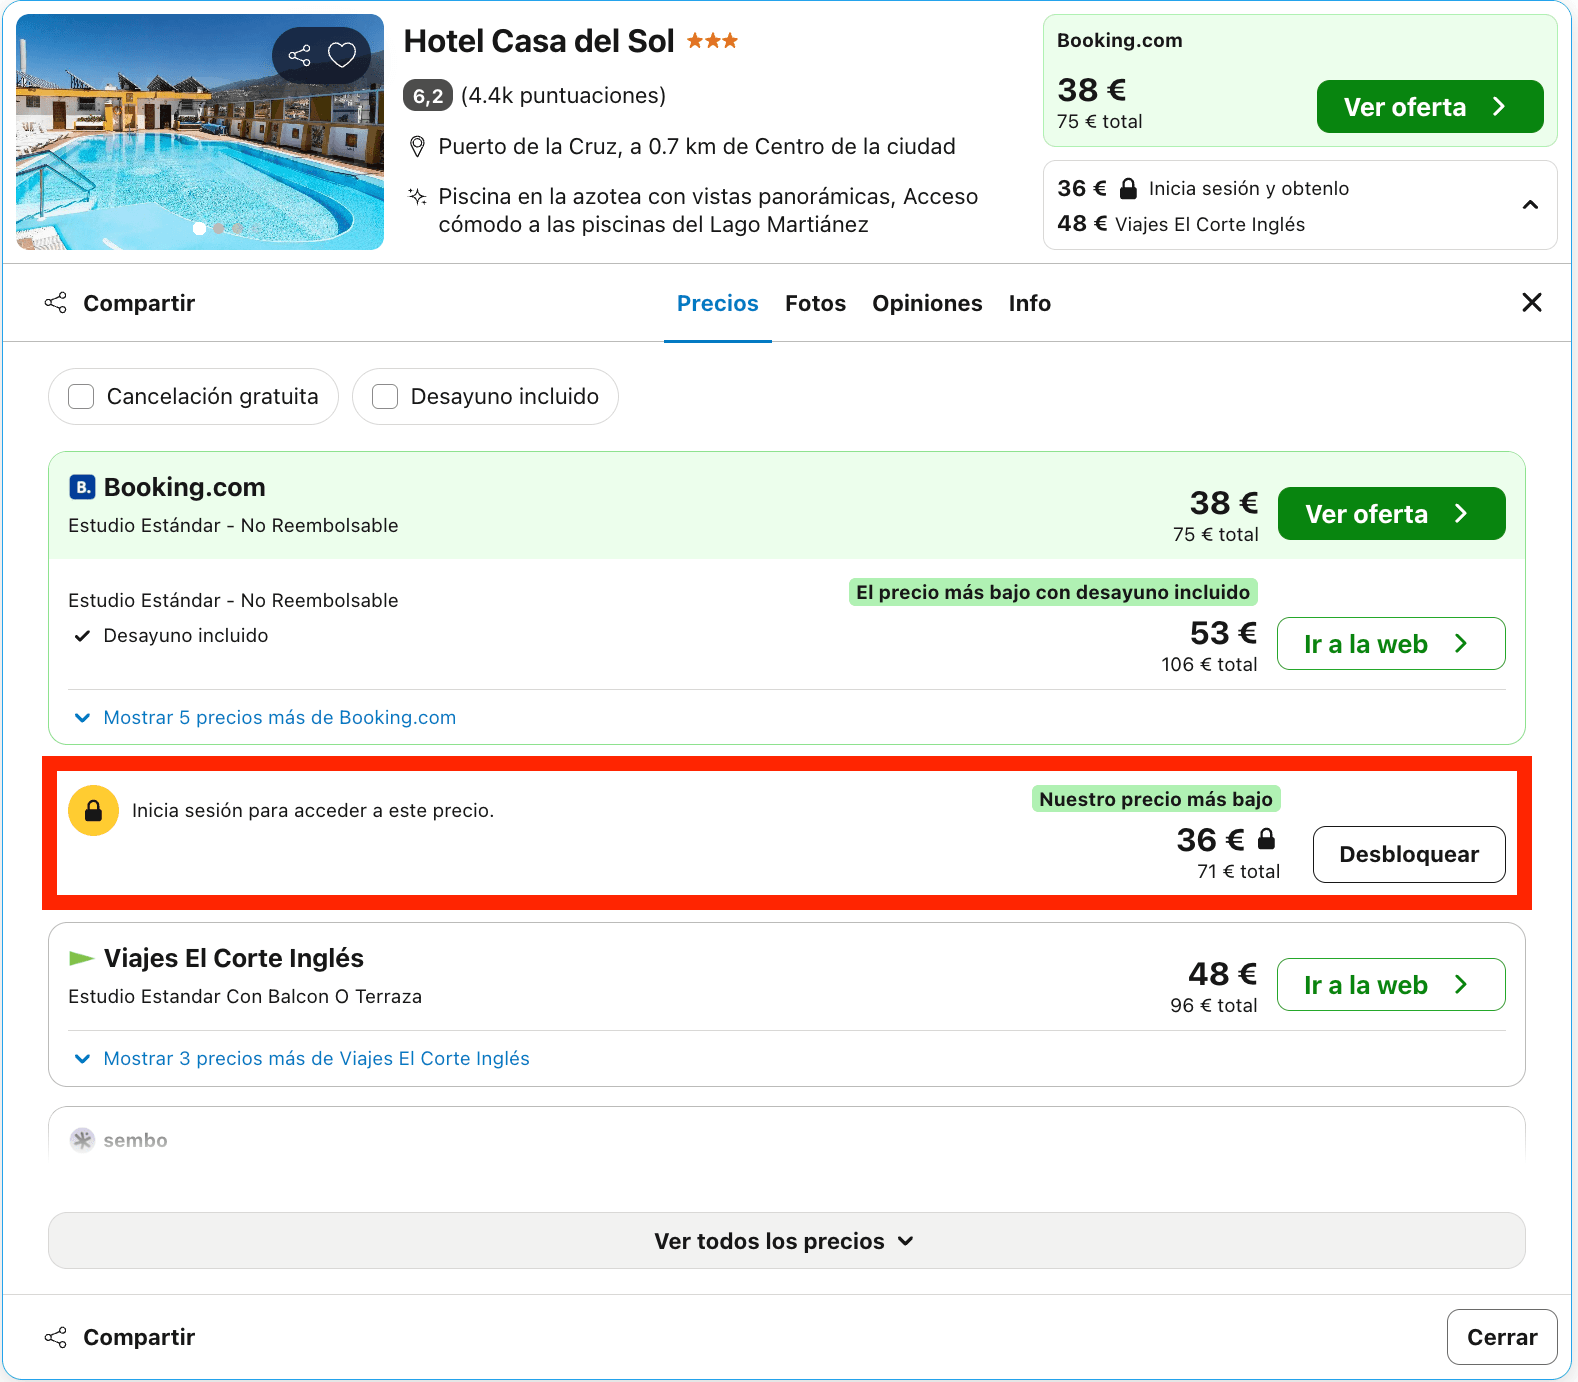Click the location pin icon next to Puerto de la Cruz
Viewport: 1578px width, 1382px height.
(x=418, y=147)
